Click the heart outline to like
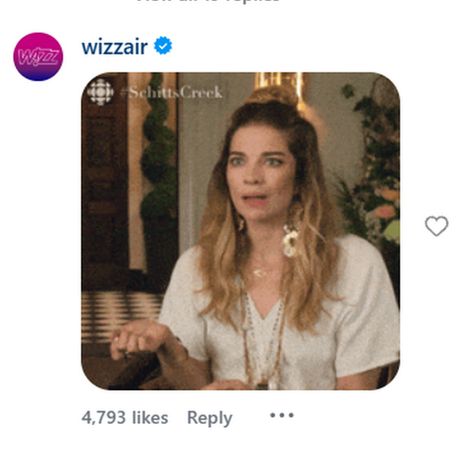The height and width of the screenshot is (449, 460). [x=436, y=226]
